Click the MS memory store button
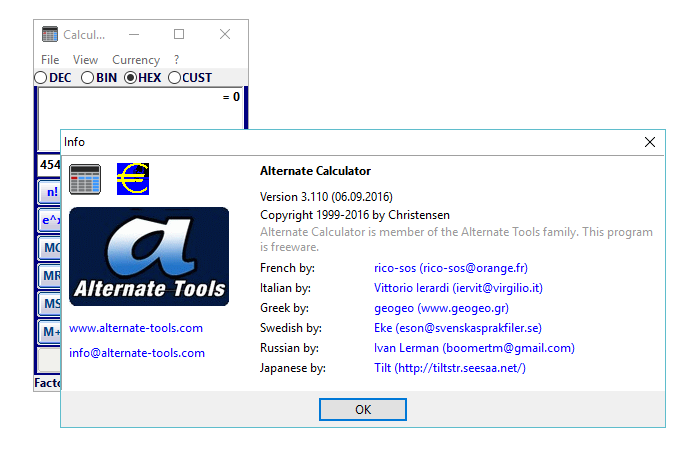This screenshot has height=461, width=694. click(x=50, y=303)
